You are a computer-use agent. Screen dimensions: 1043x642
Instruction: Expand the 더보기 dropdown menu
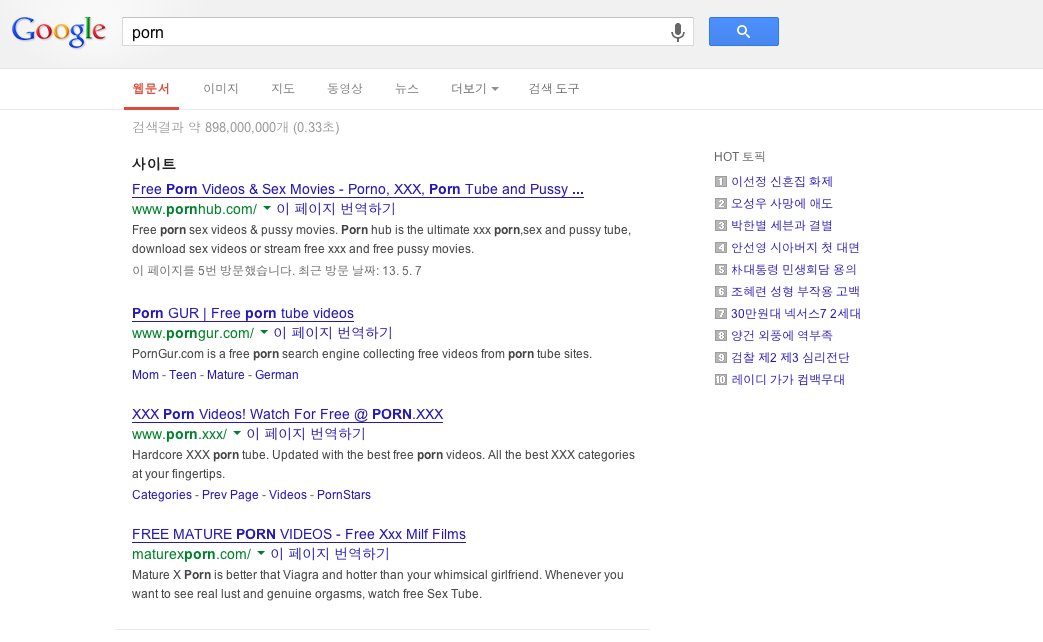tap(474, 88)
